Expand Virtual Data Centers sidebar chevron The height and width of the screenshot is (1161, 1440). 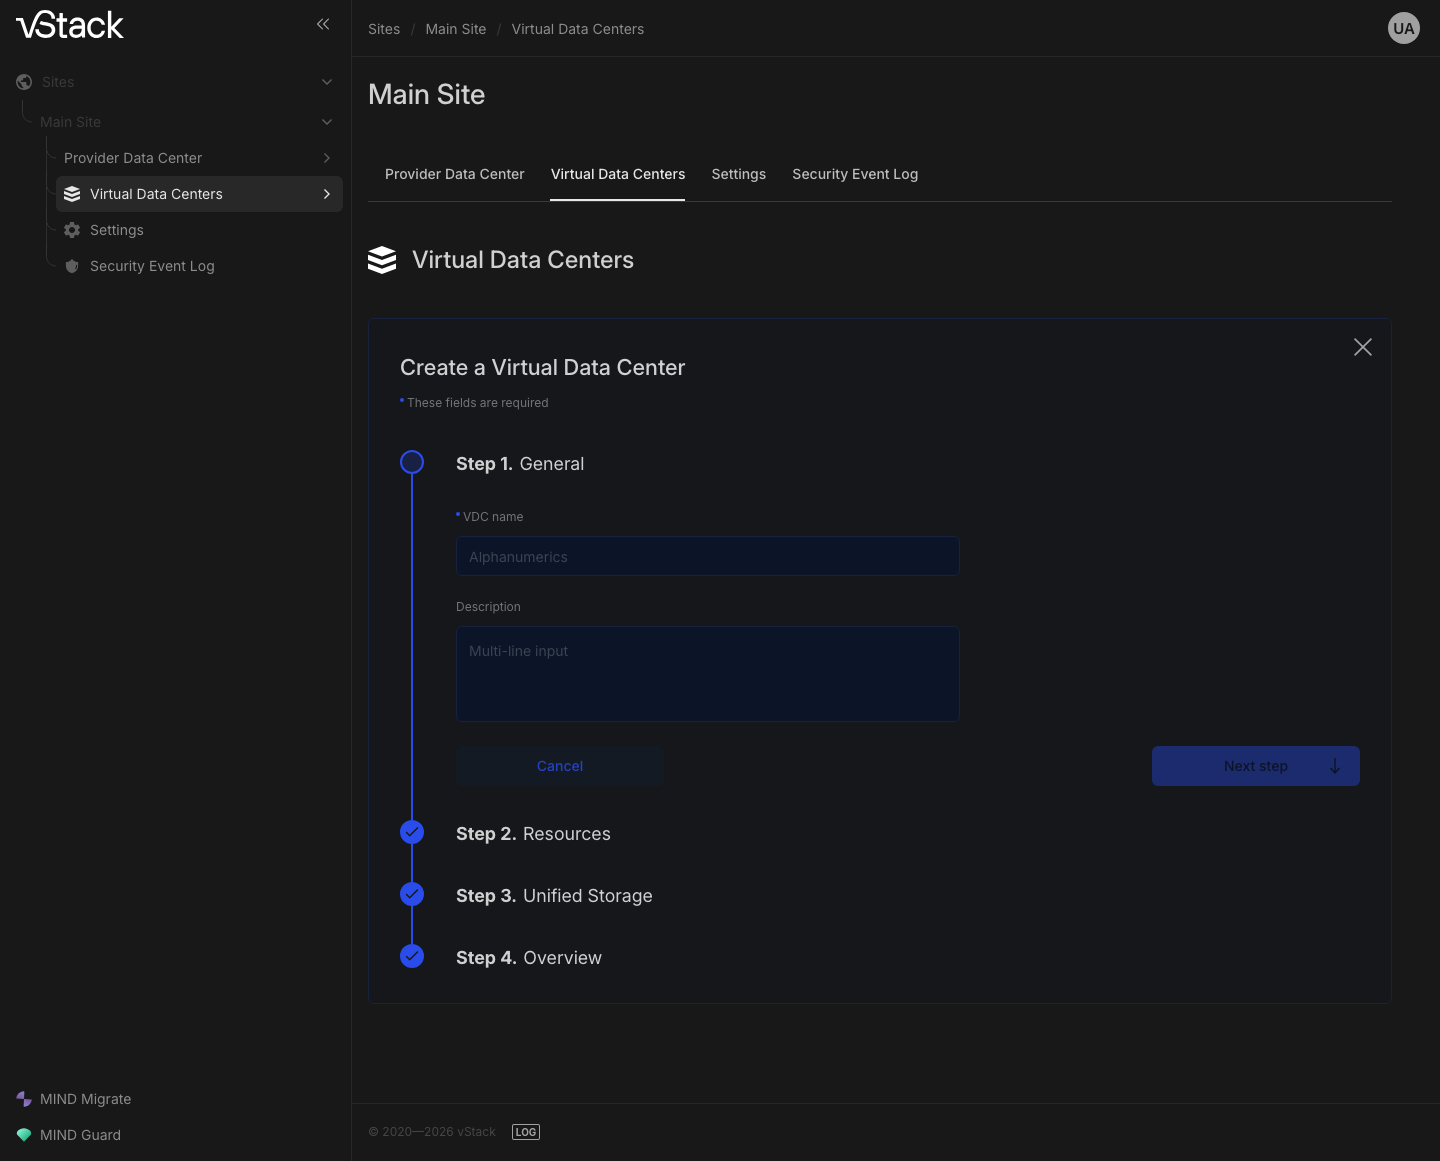(x=327, y=194)
